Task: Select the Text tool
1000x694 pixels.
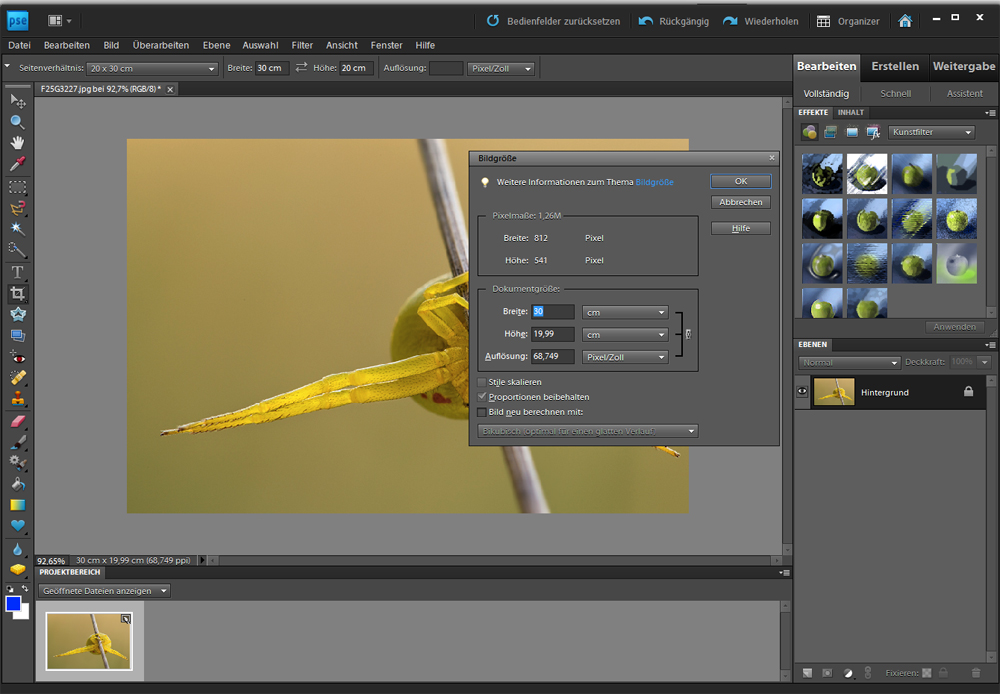Action: click(18, 272)
